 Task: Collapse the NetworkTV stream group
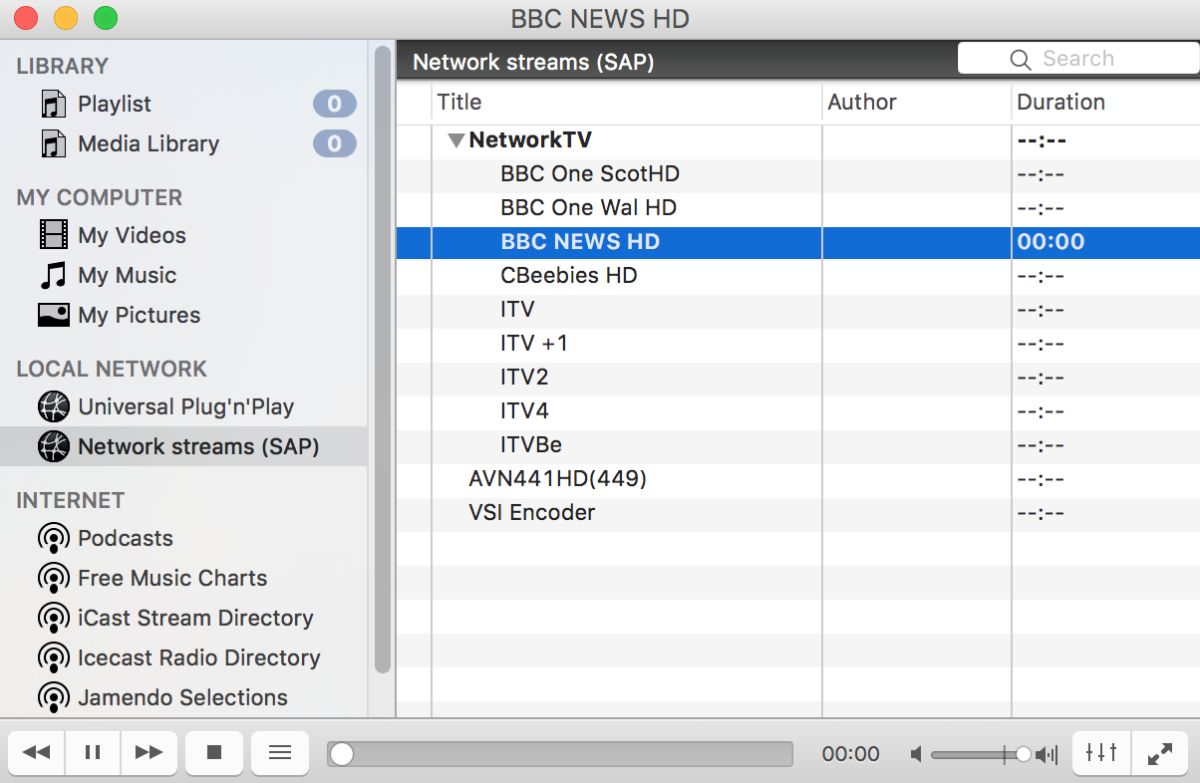[456, 140]
